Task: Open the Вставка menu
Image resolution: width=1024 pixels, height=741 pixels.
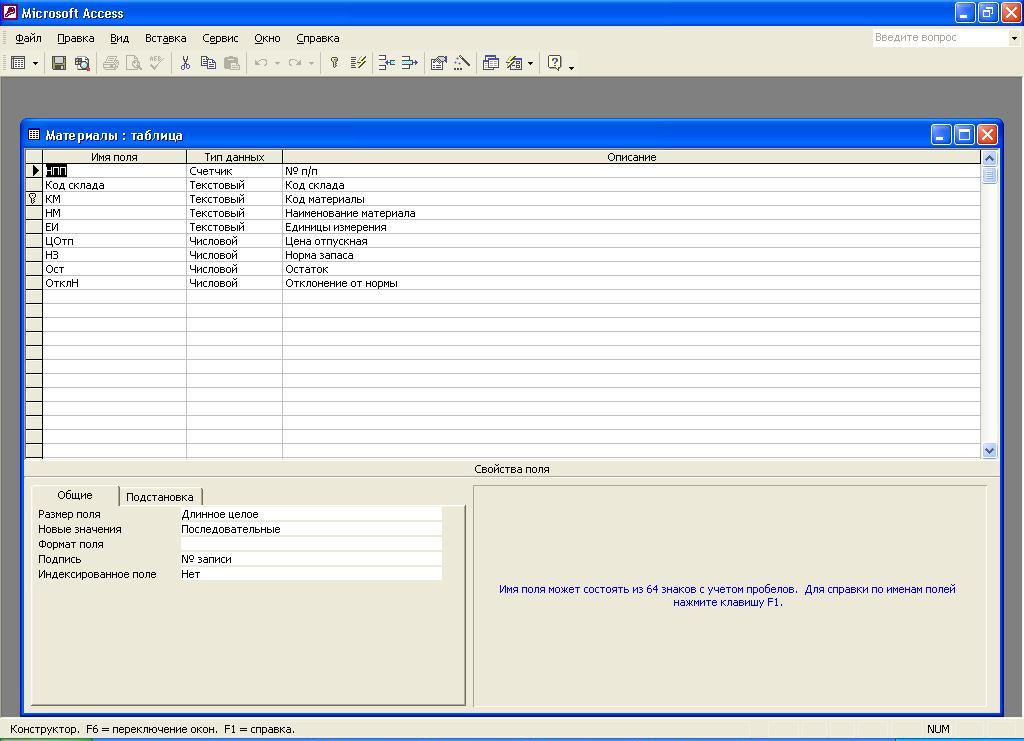Action: [x=165, y=38]
